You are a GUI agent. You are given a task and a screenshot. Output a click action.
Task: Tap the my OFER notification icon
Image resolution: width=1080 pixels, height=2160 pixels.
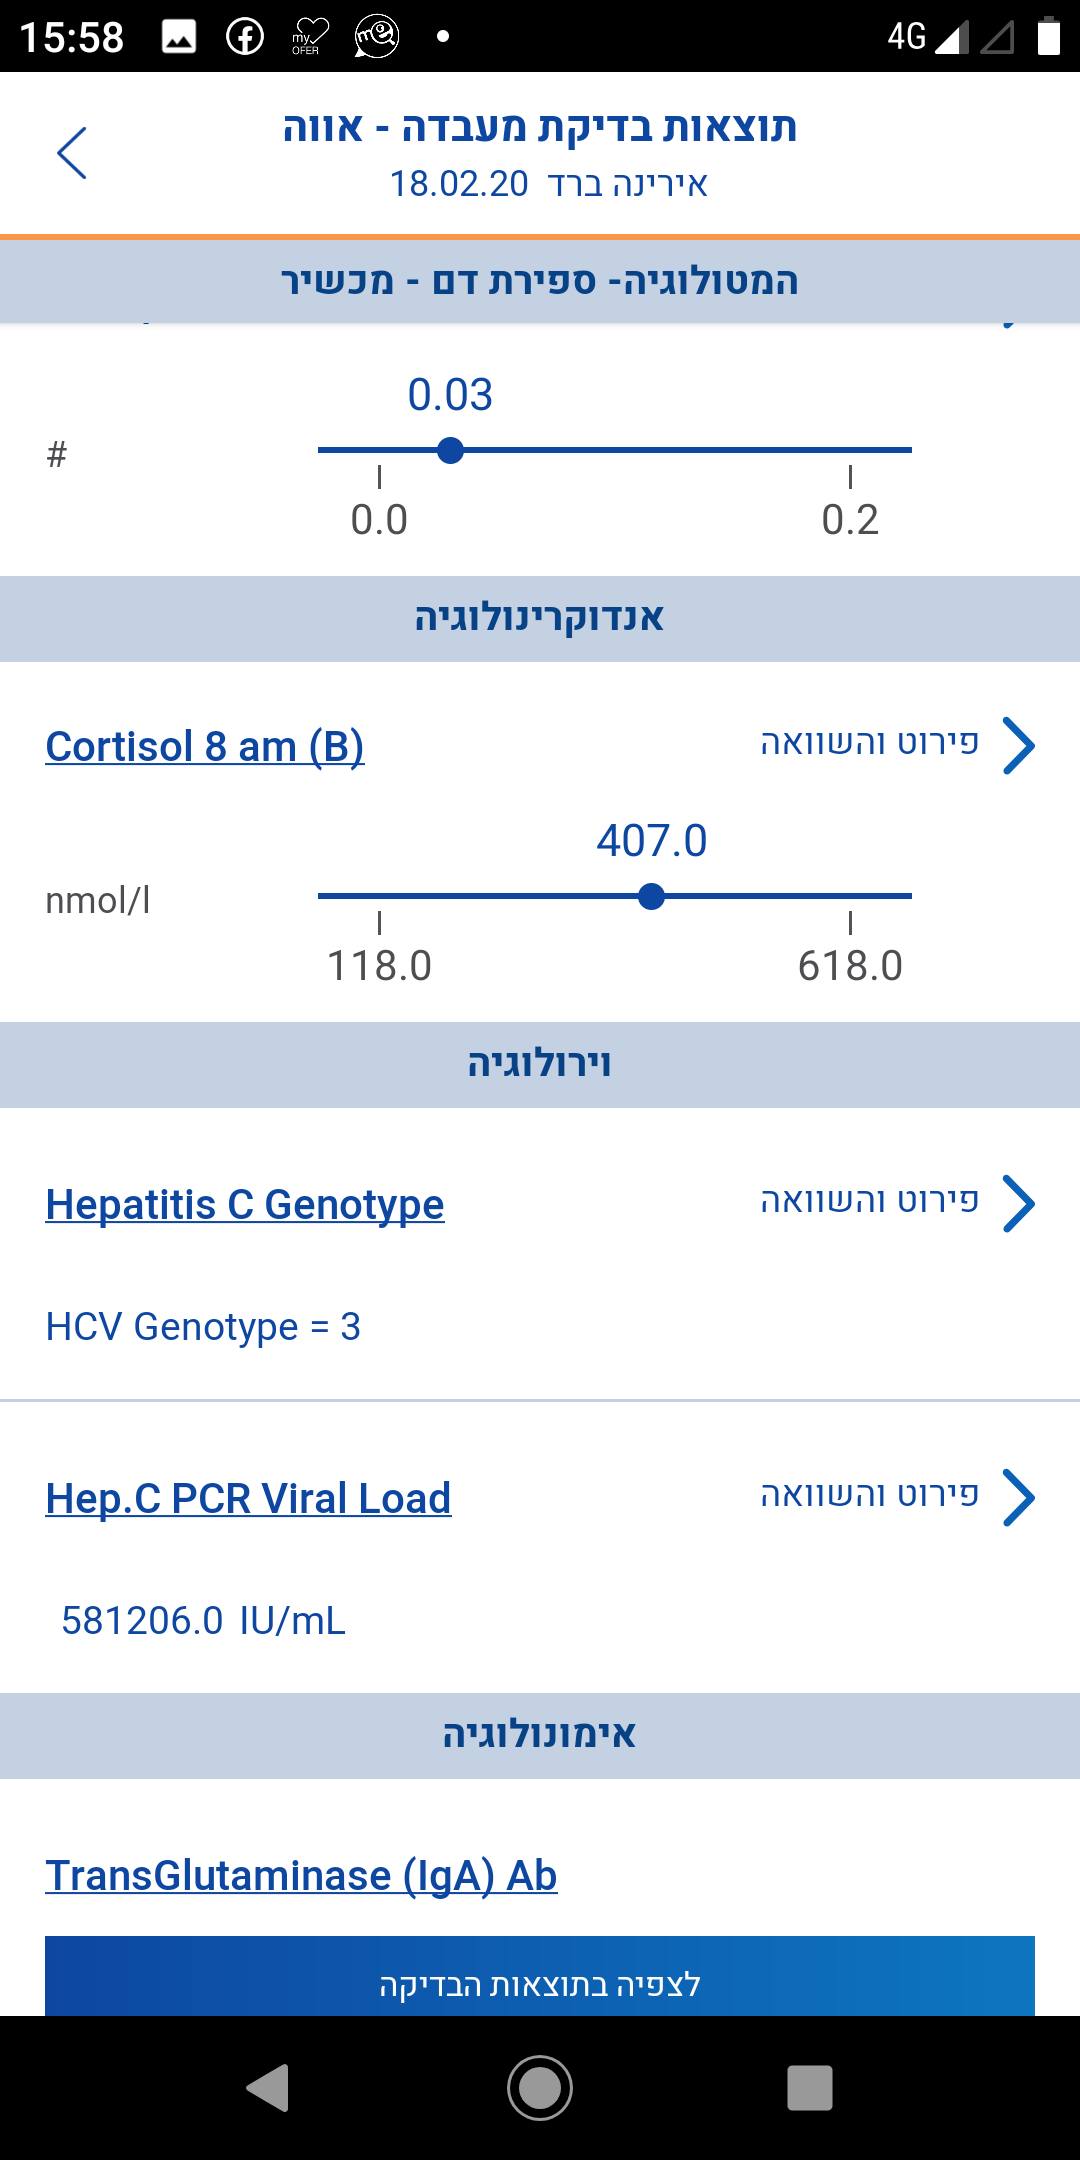(x=310, y=37)
